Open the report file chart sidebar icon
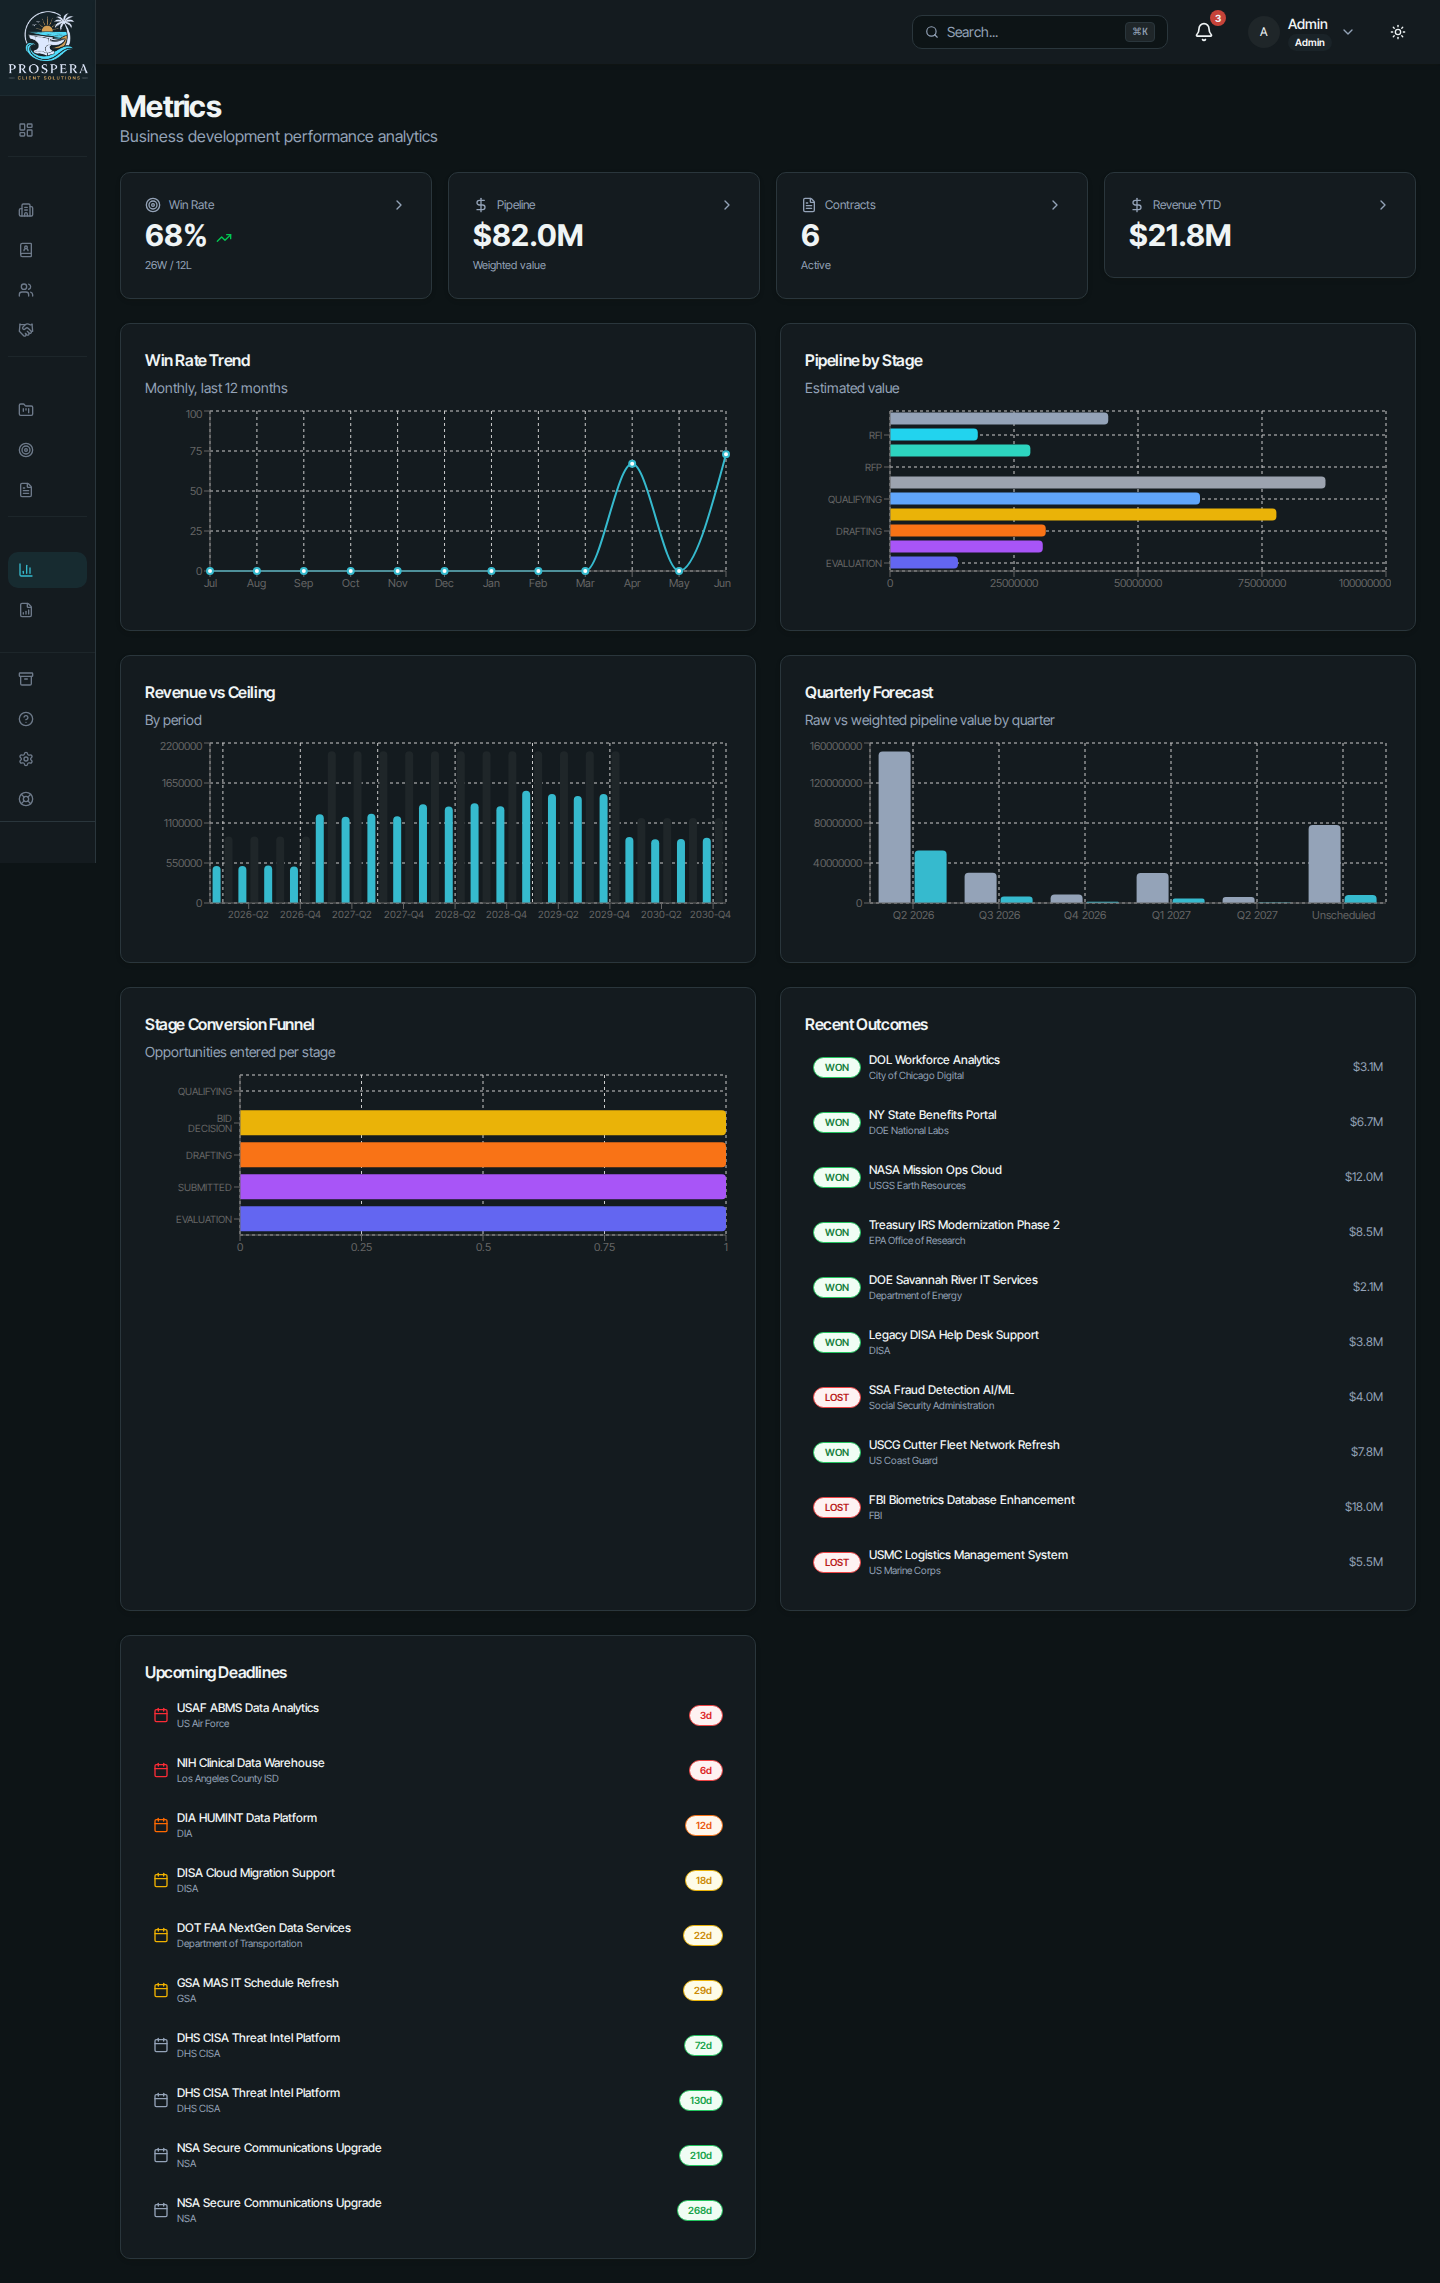The height and width of the screenshot is (2283, 1440). (x=26, y=610)
